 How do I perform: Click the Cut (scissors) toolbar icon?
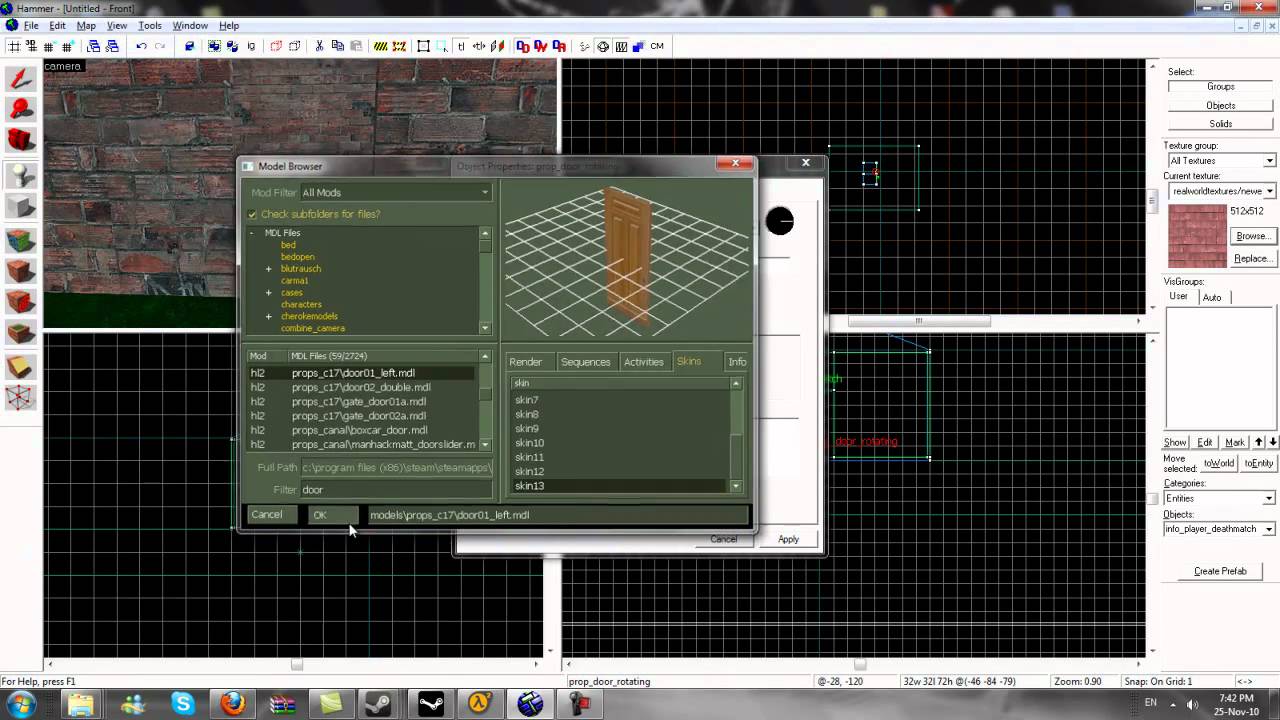coord(319,46)
